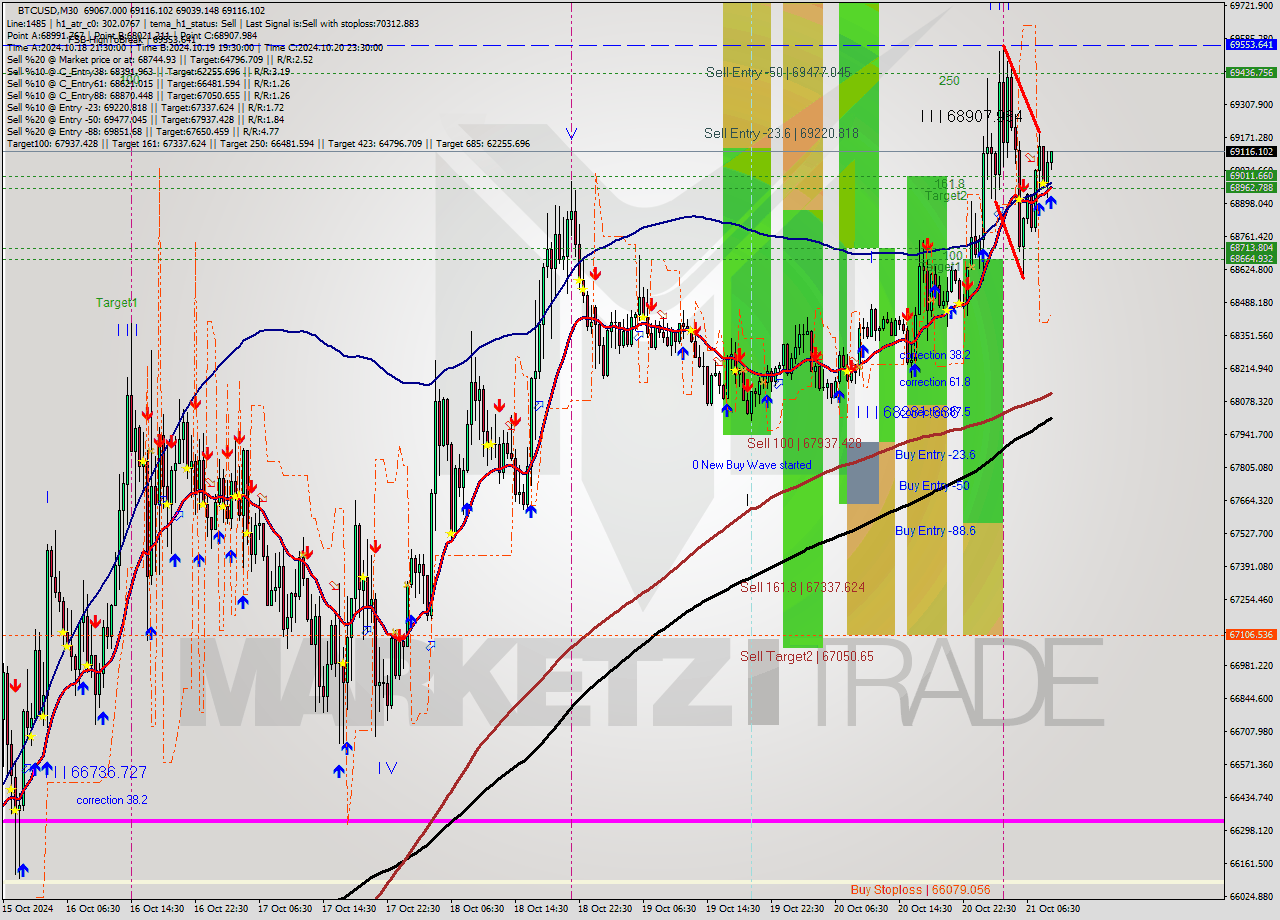The height and width of the screenshot is (920, 1280).
Task: Click the '20 Oct 22:30' time label
Action: [x=989, y=909]
